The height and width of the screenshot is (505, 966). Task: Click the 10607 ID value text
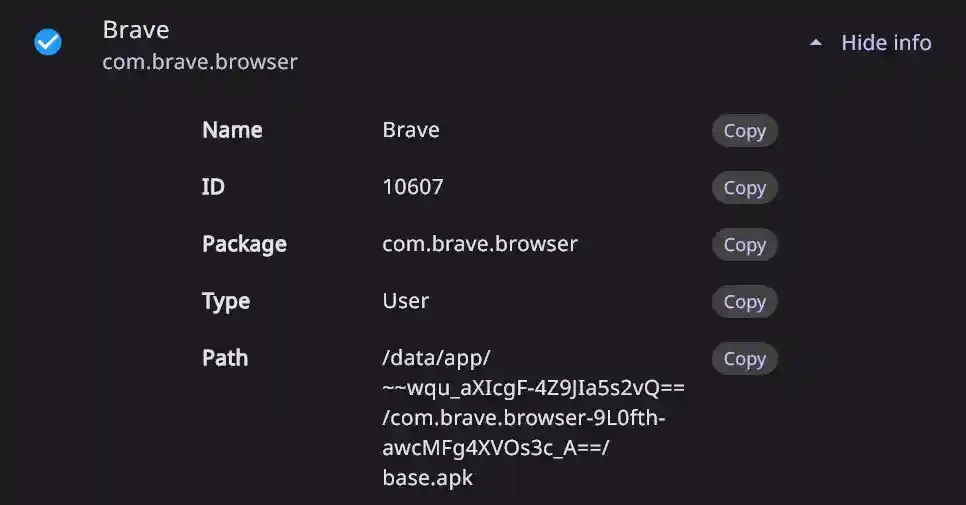point(413,187)
